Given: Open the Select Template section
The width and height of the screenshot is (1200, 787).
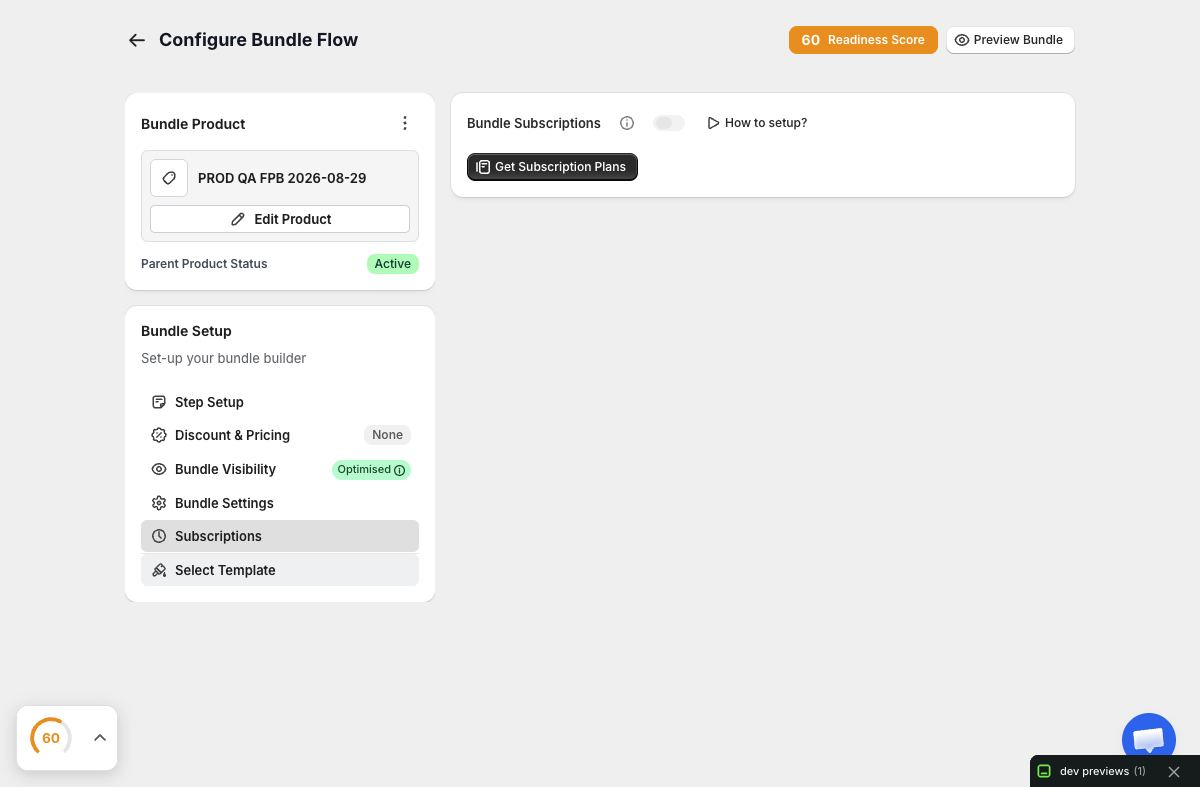Looking at the screenshot, I should click(280, 570).
